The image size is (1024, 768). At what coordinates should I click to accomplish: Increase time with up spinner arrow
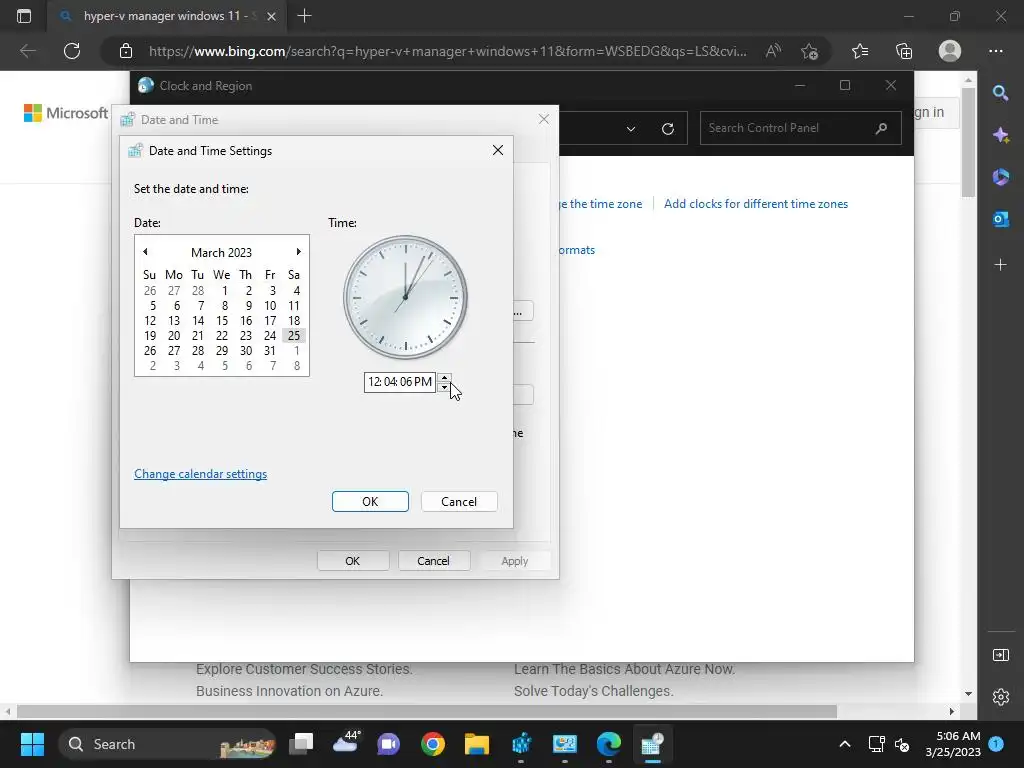[444, 377]
